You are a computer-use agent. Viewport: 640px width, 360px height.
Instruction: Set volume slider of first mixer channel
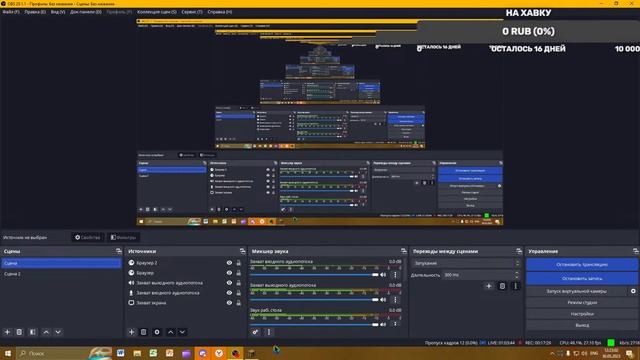(x=314, y=275)
